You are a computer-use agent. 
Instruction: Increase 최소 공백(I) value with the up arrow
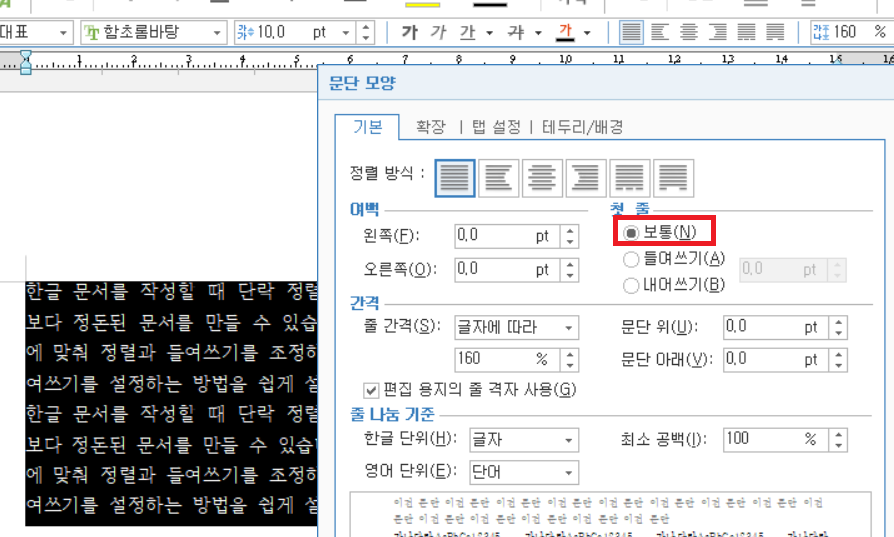pyautogui.click(x=839, y=434)
